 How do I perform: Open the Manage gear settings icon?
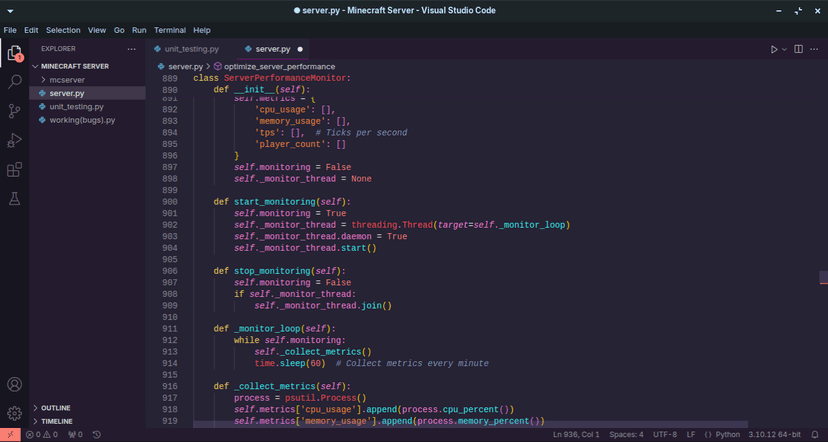14,412
